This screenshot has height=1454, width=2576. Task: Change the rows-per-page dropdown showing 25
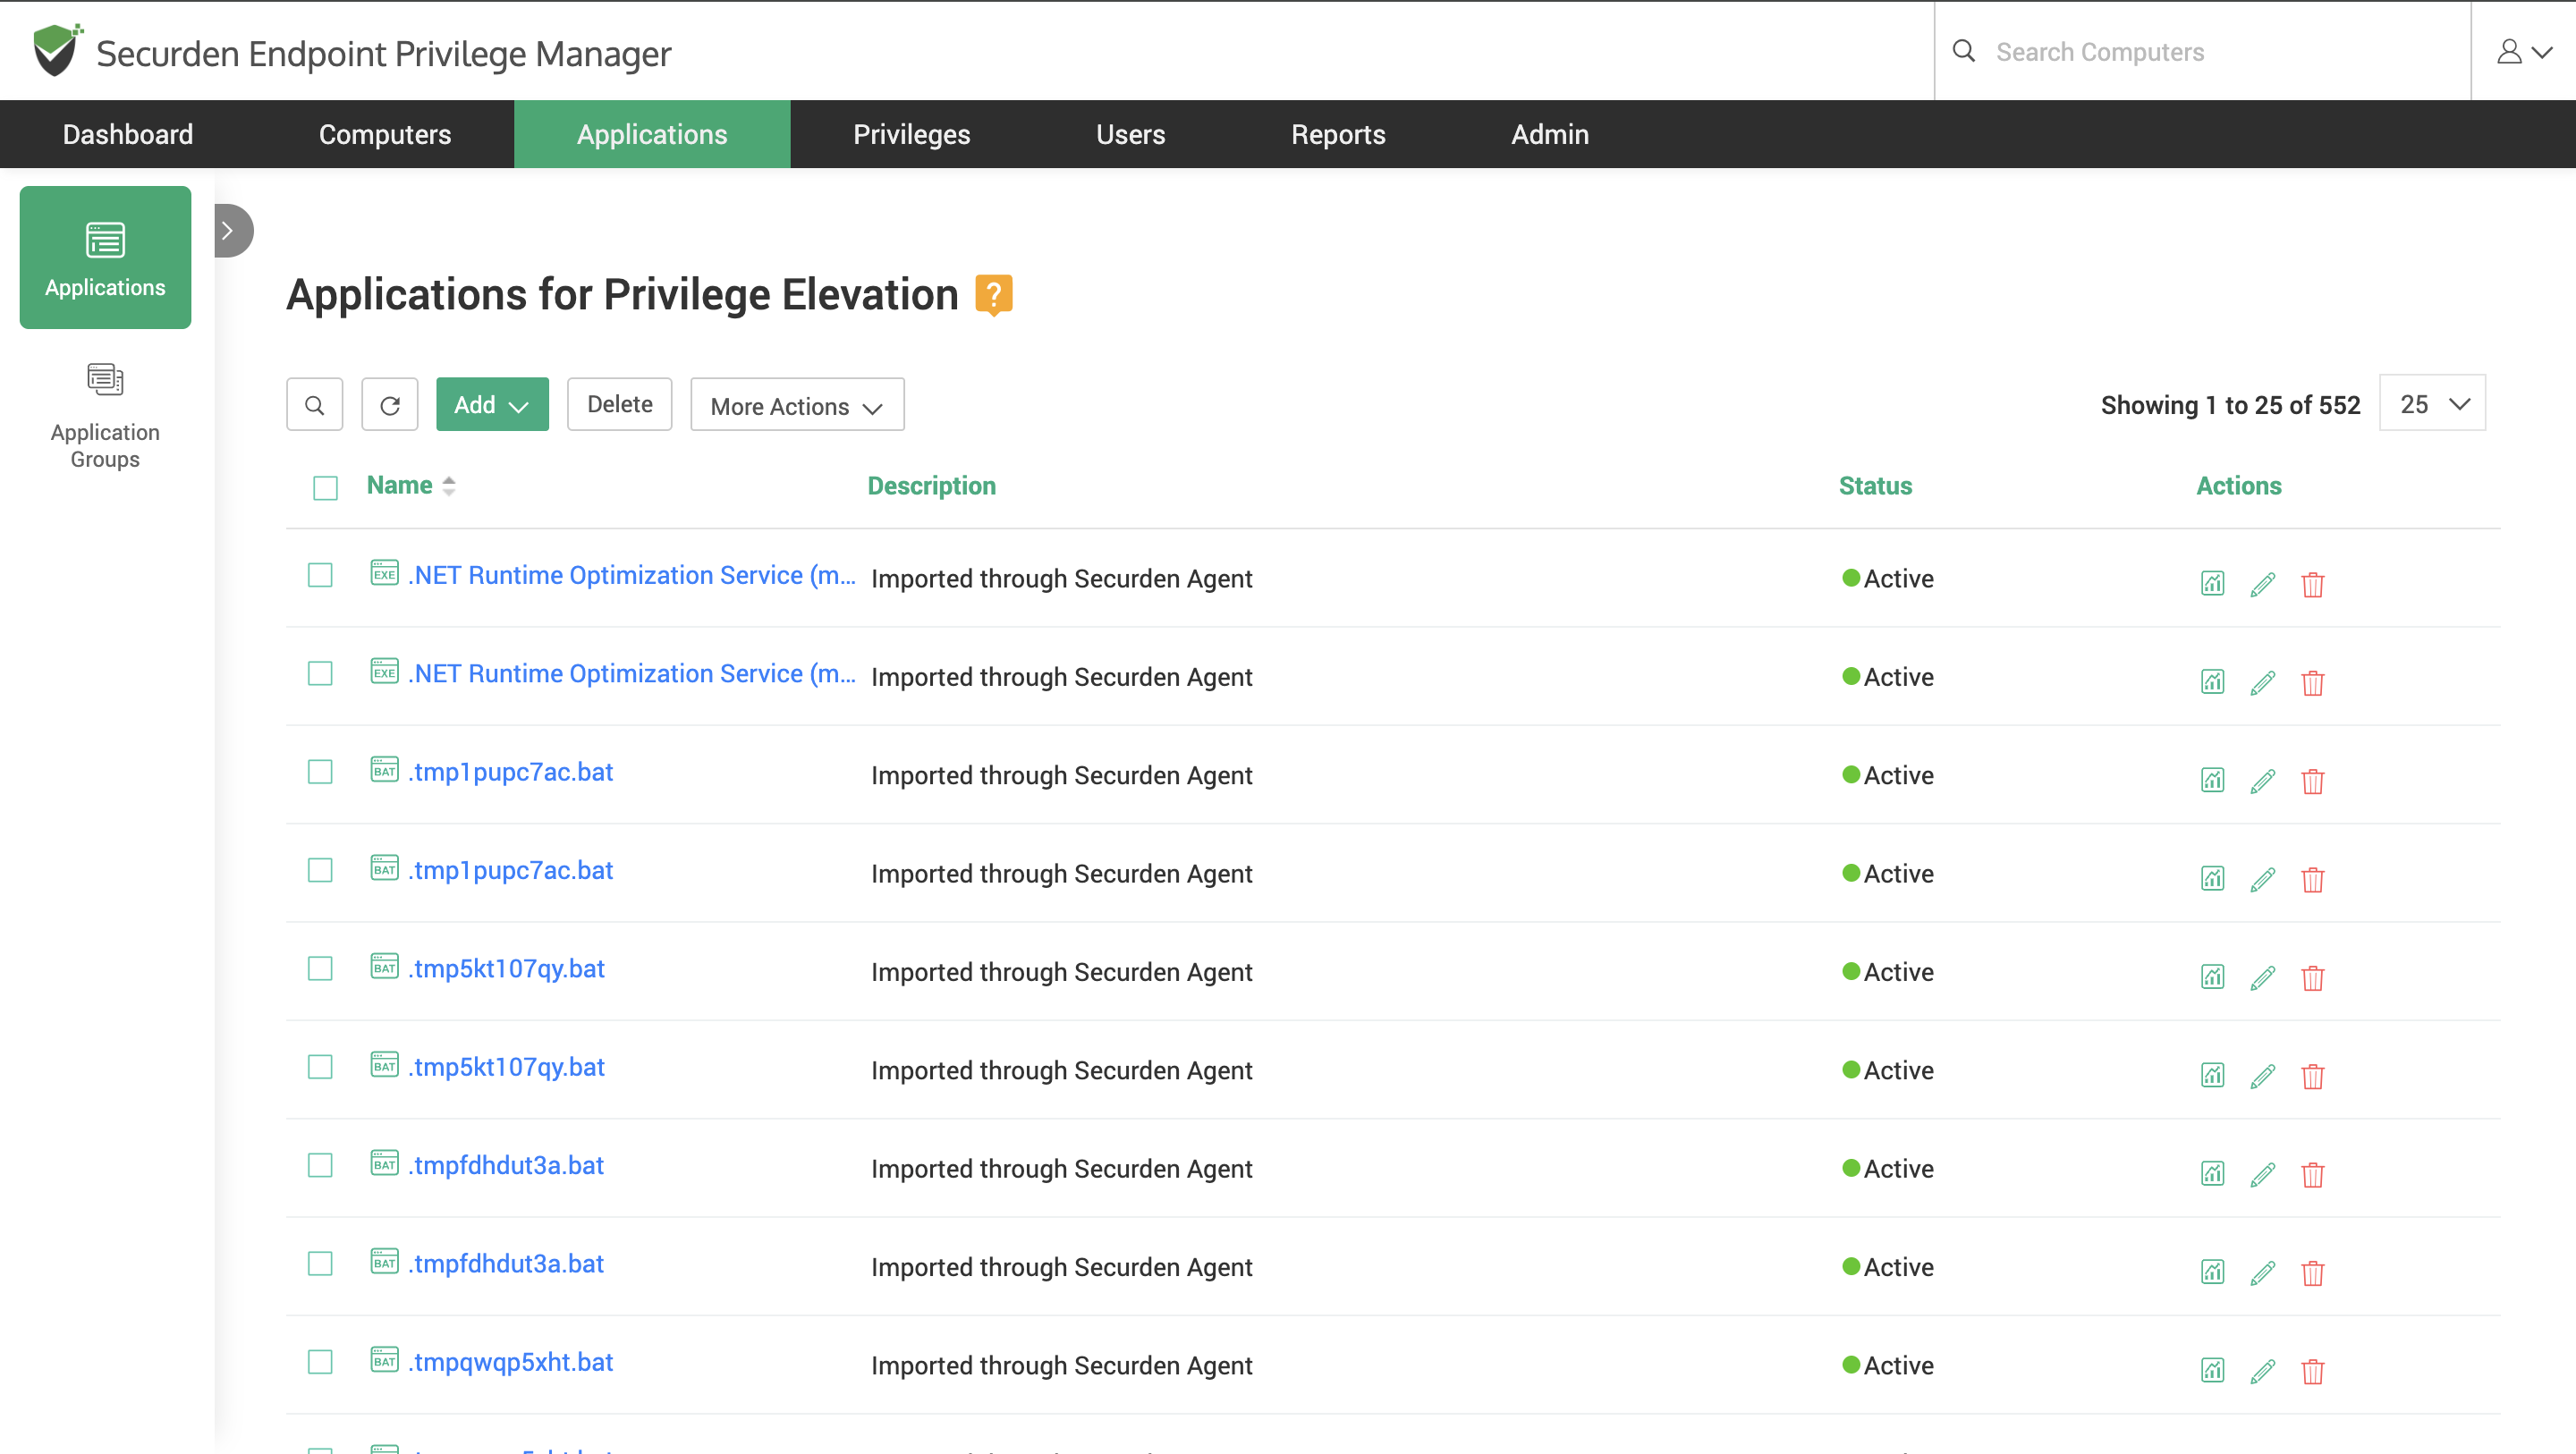(x=2431, y=404)
